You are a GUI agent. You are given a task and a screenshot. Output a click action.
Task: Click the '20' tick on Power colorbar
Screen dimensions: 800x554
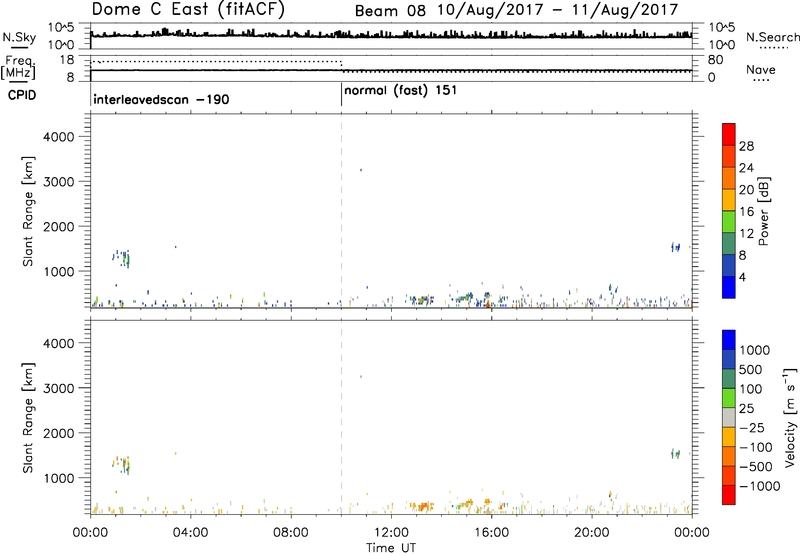(x=746, y=190)
